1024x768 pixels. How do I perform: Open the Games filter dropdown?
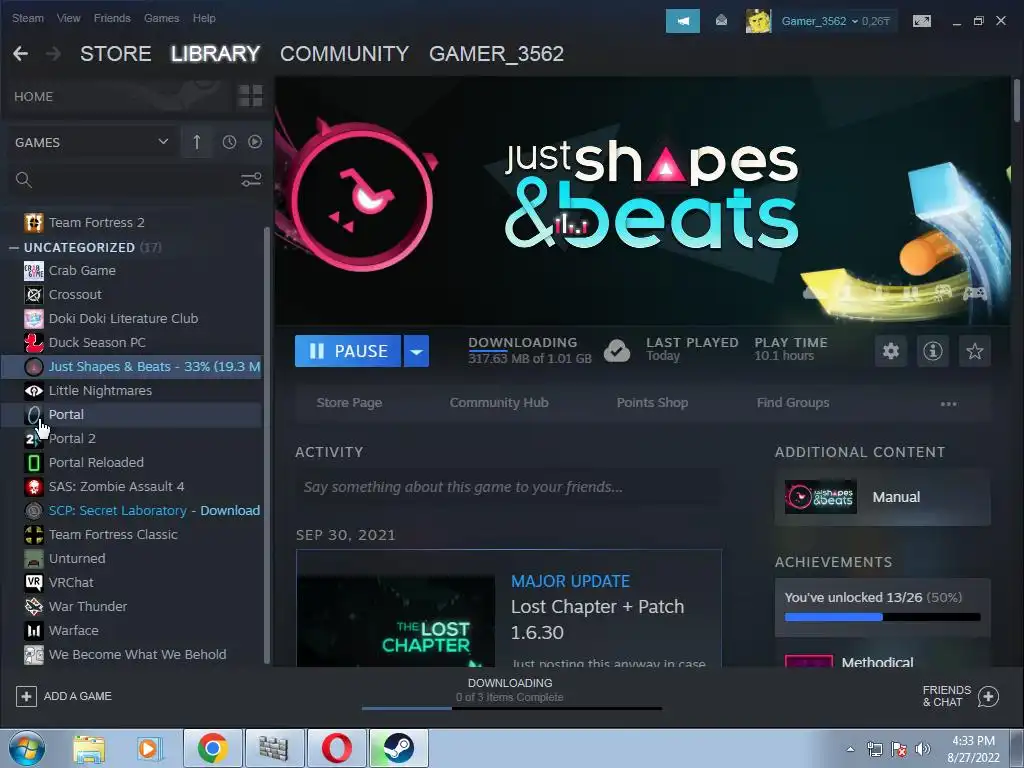point(91,142)
